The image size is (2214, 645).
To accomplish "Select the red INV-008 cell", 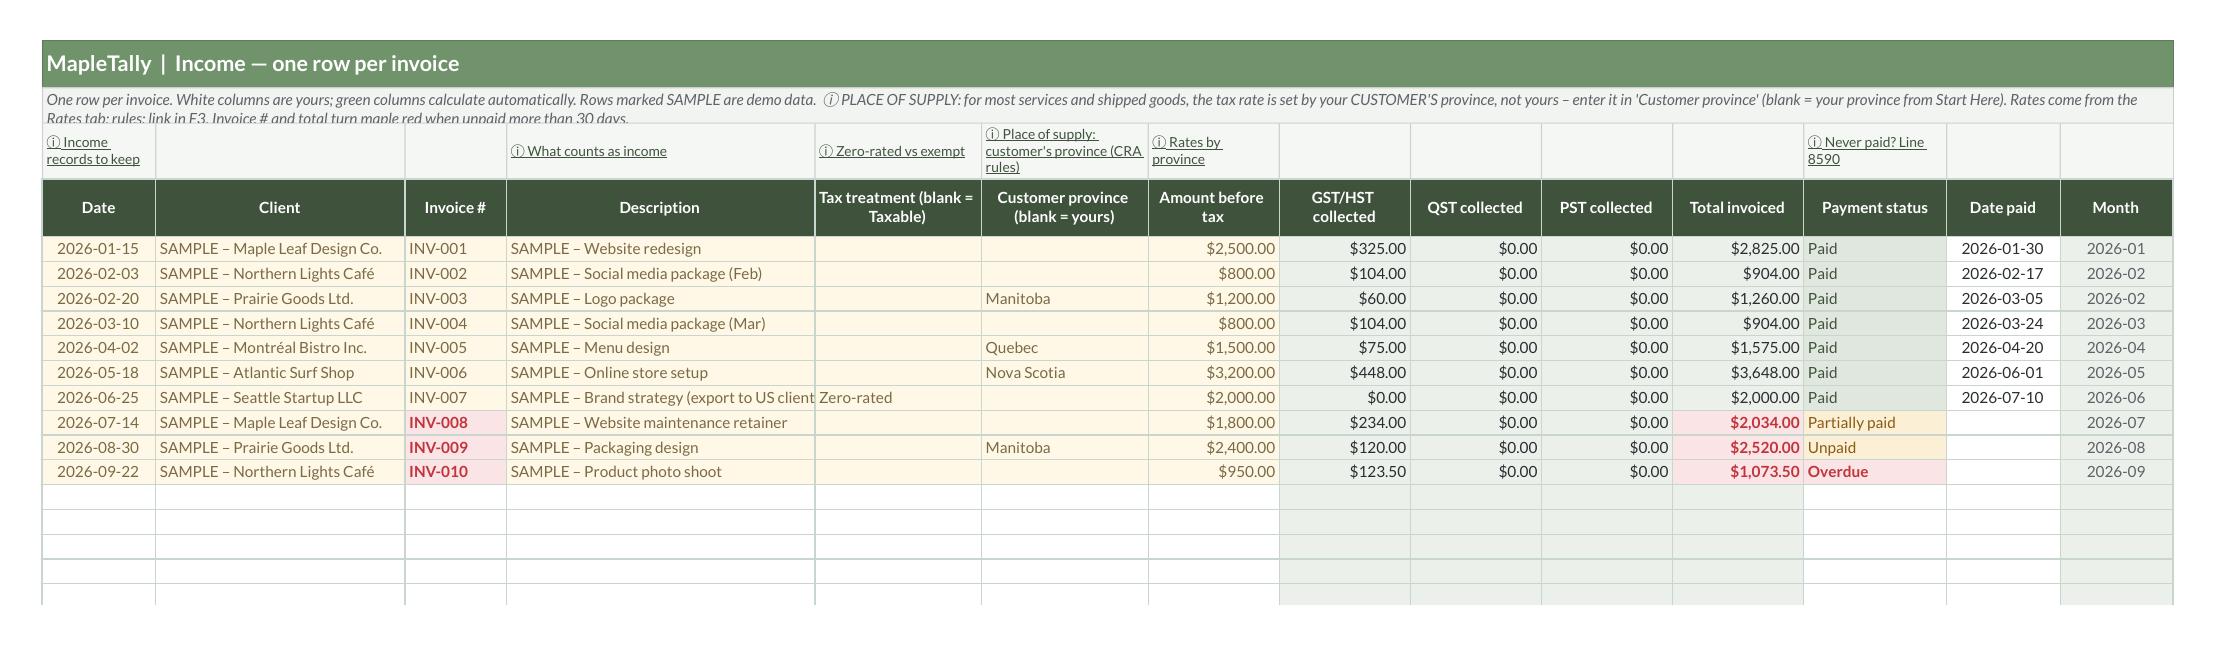I will point(455,423).
